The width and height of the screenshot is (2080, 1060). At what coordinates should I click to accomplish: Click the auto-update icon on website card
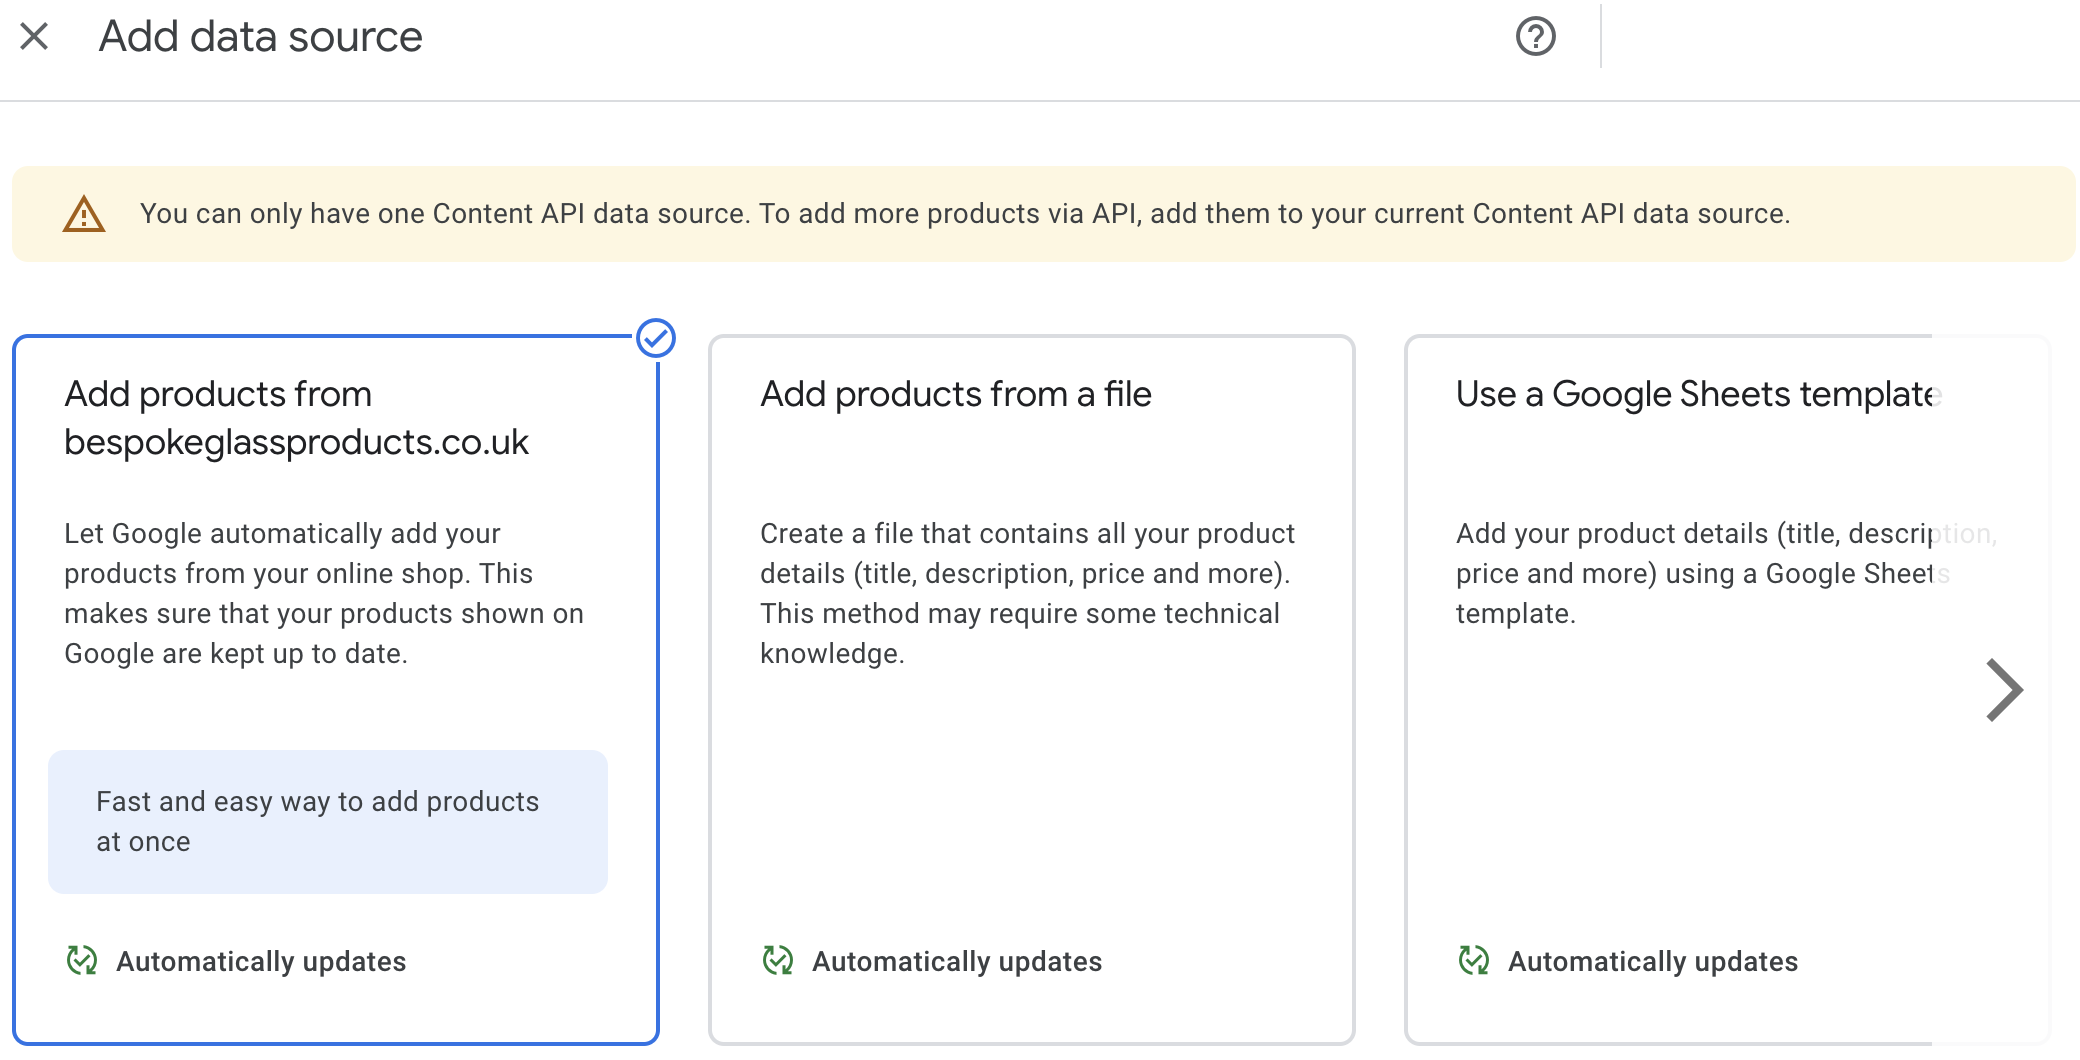point(82,961)
